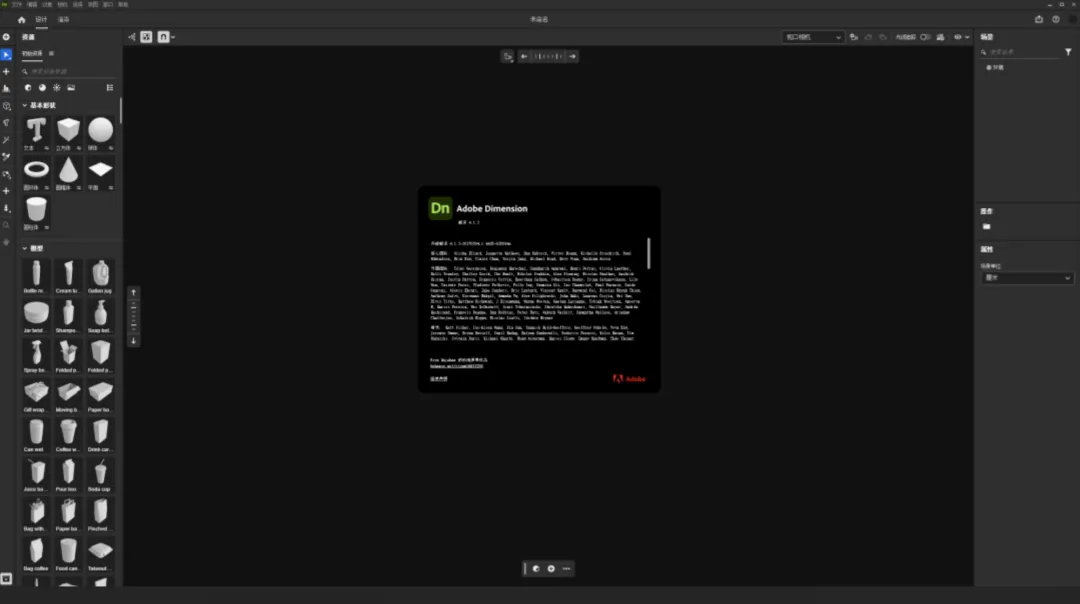Click the add-content plus circle icon
This screenshot has width=1080, height=604.
(x=6, y=37)
